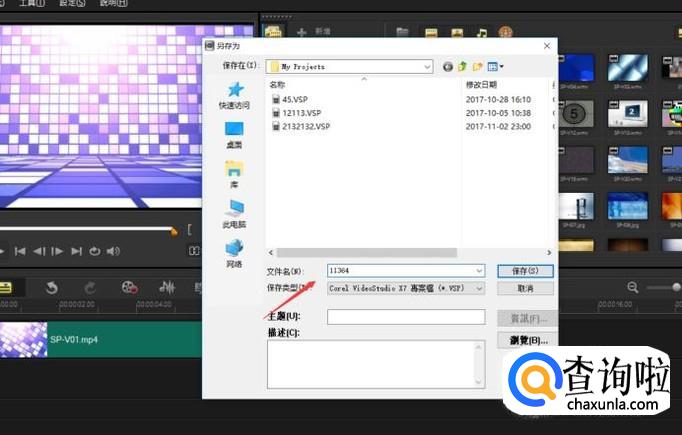Go back to last visited folder
This screenshot has width=682, height=435.
[x=448, y=67]
